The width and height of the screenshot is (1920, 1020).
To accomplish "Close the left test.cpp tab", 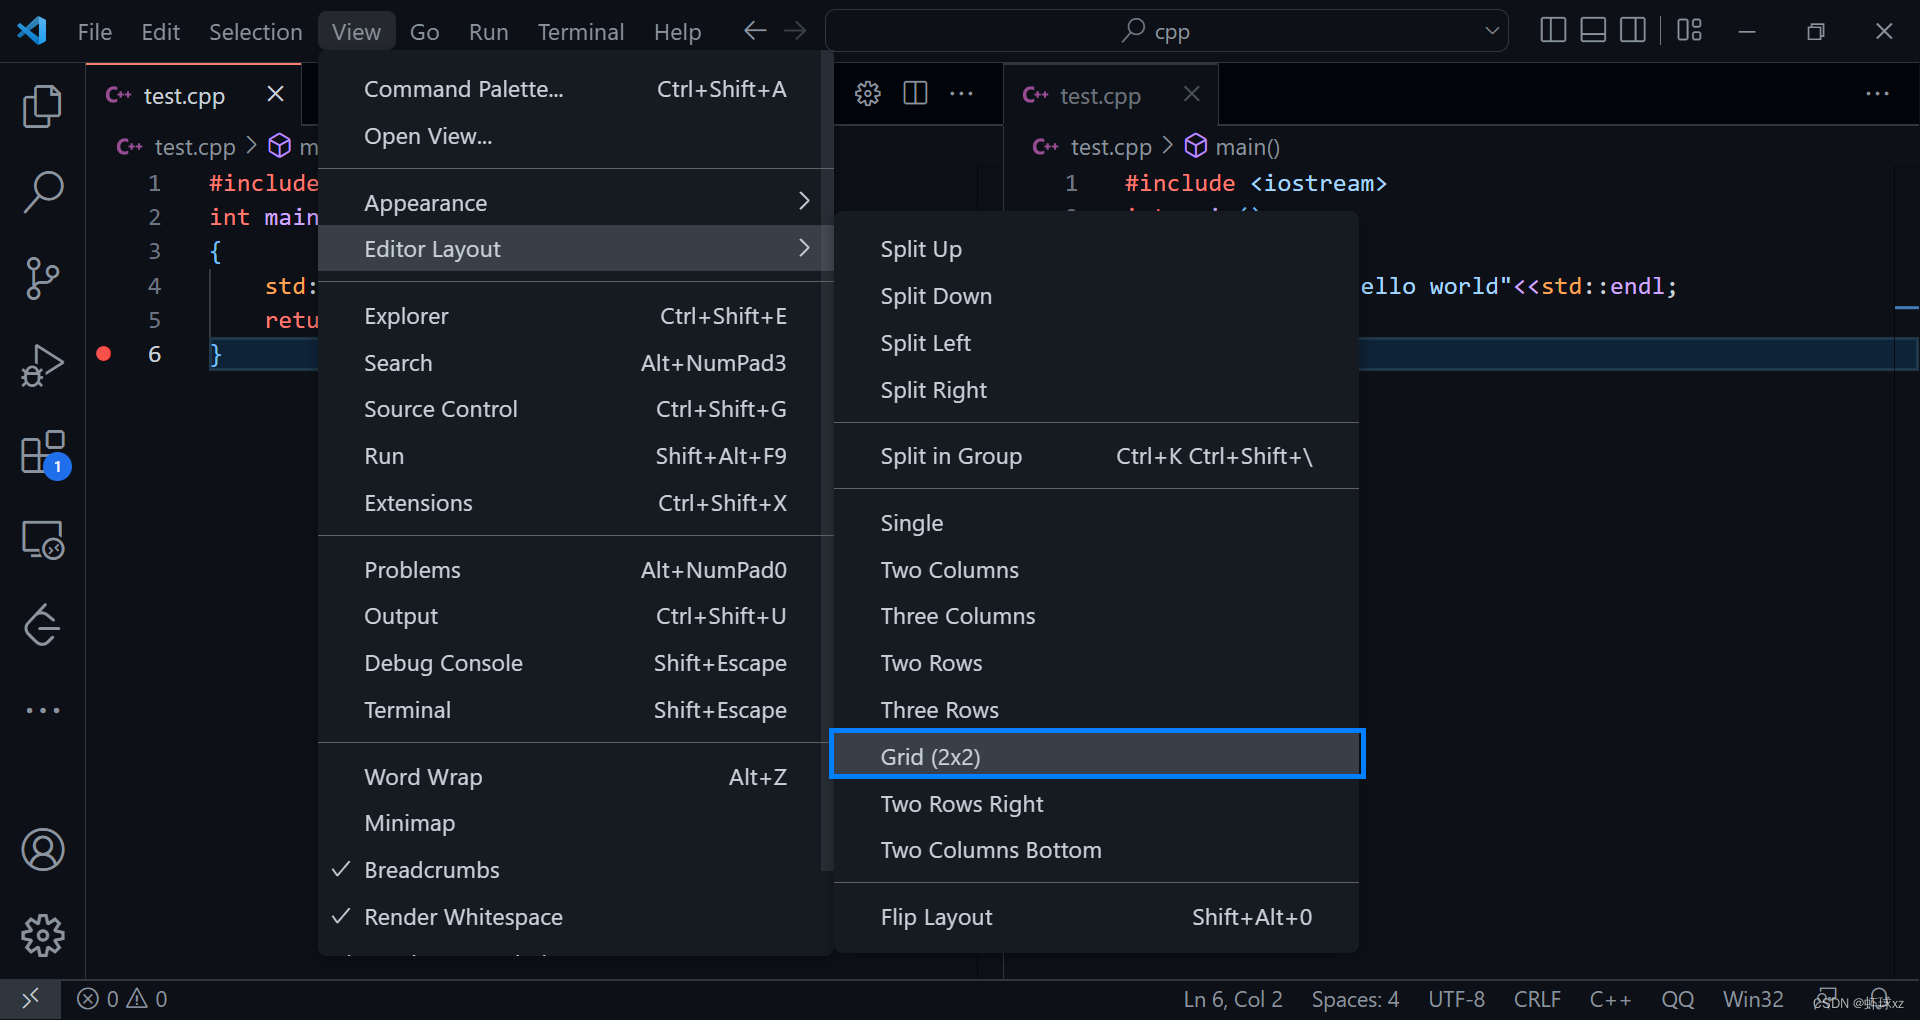I will point(276,94).
